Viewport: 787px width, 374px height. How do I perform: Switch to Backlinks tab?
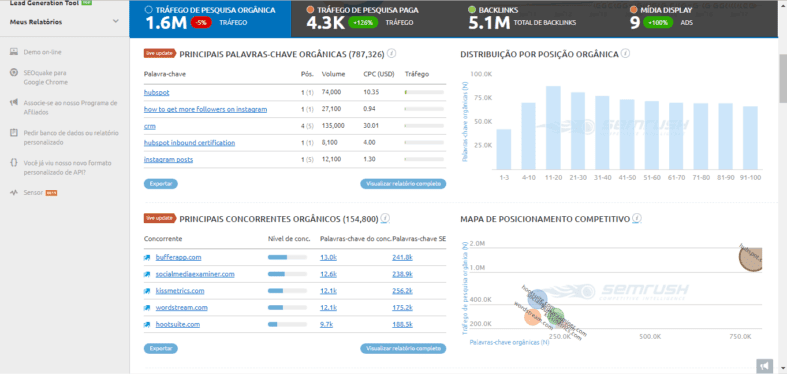tap(534, 18)
